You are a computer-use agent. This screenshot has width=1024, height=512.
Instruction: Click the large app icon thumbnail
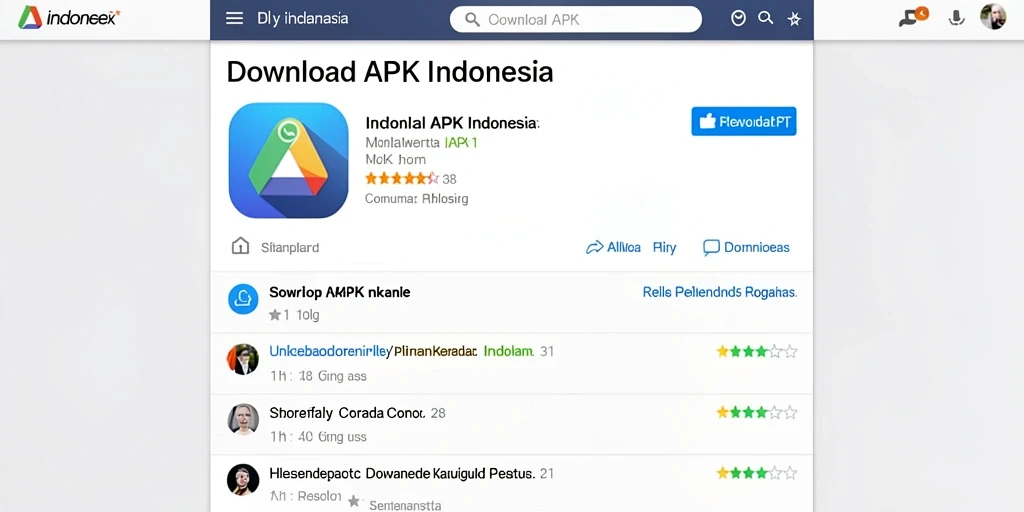click(288, 160)
